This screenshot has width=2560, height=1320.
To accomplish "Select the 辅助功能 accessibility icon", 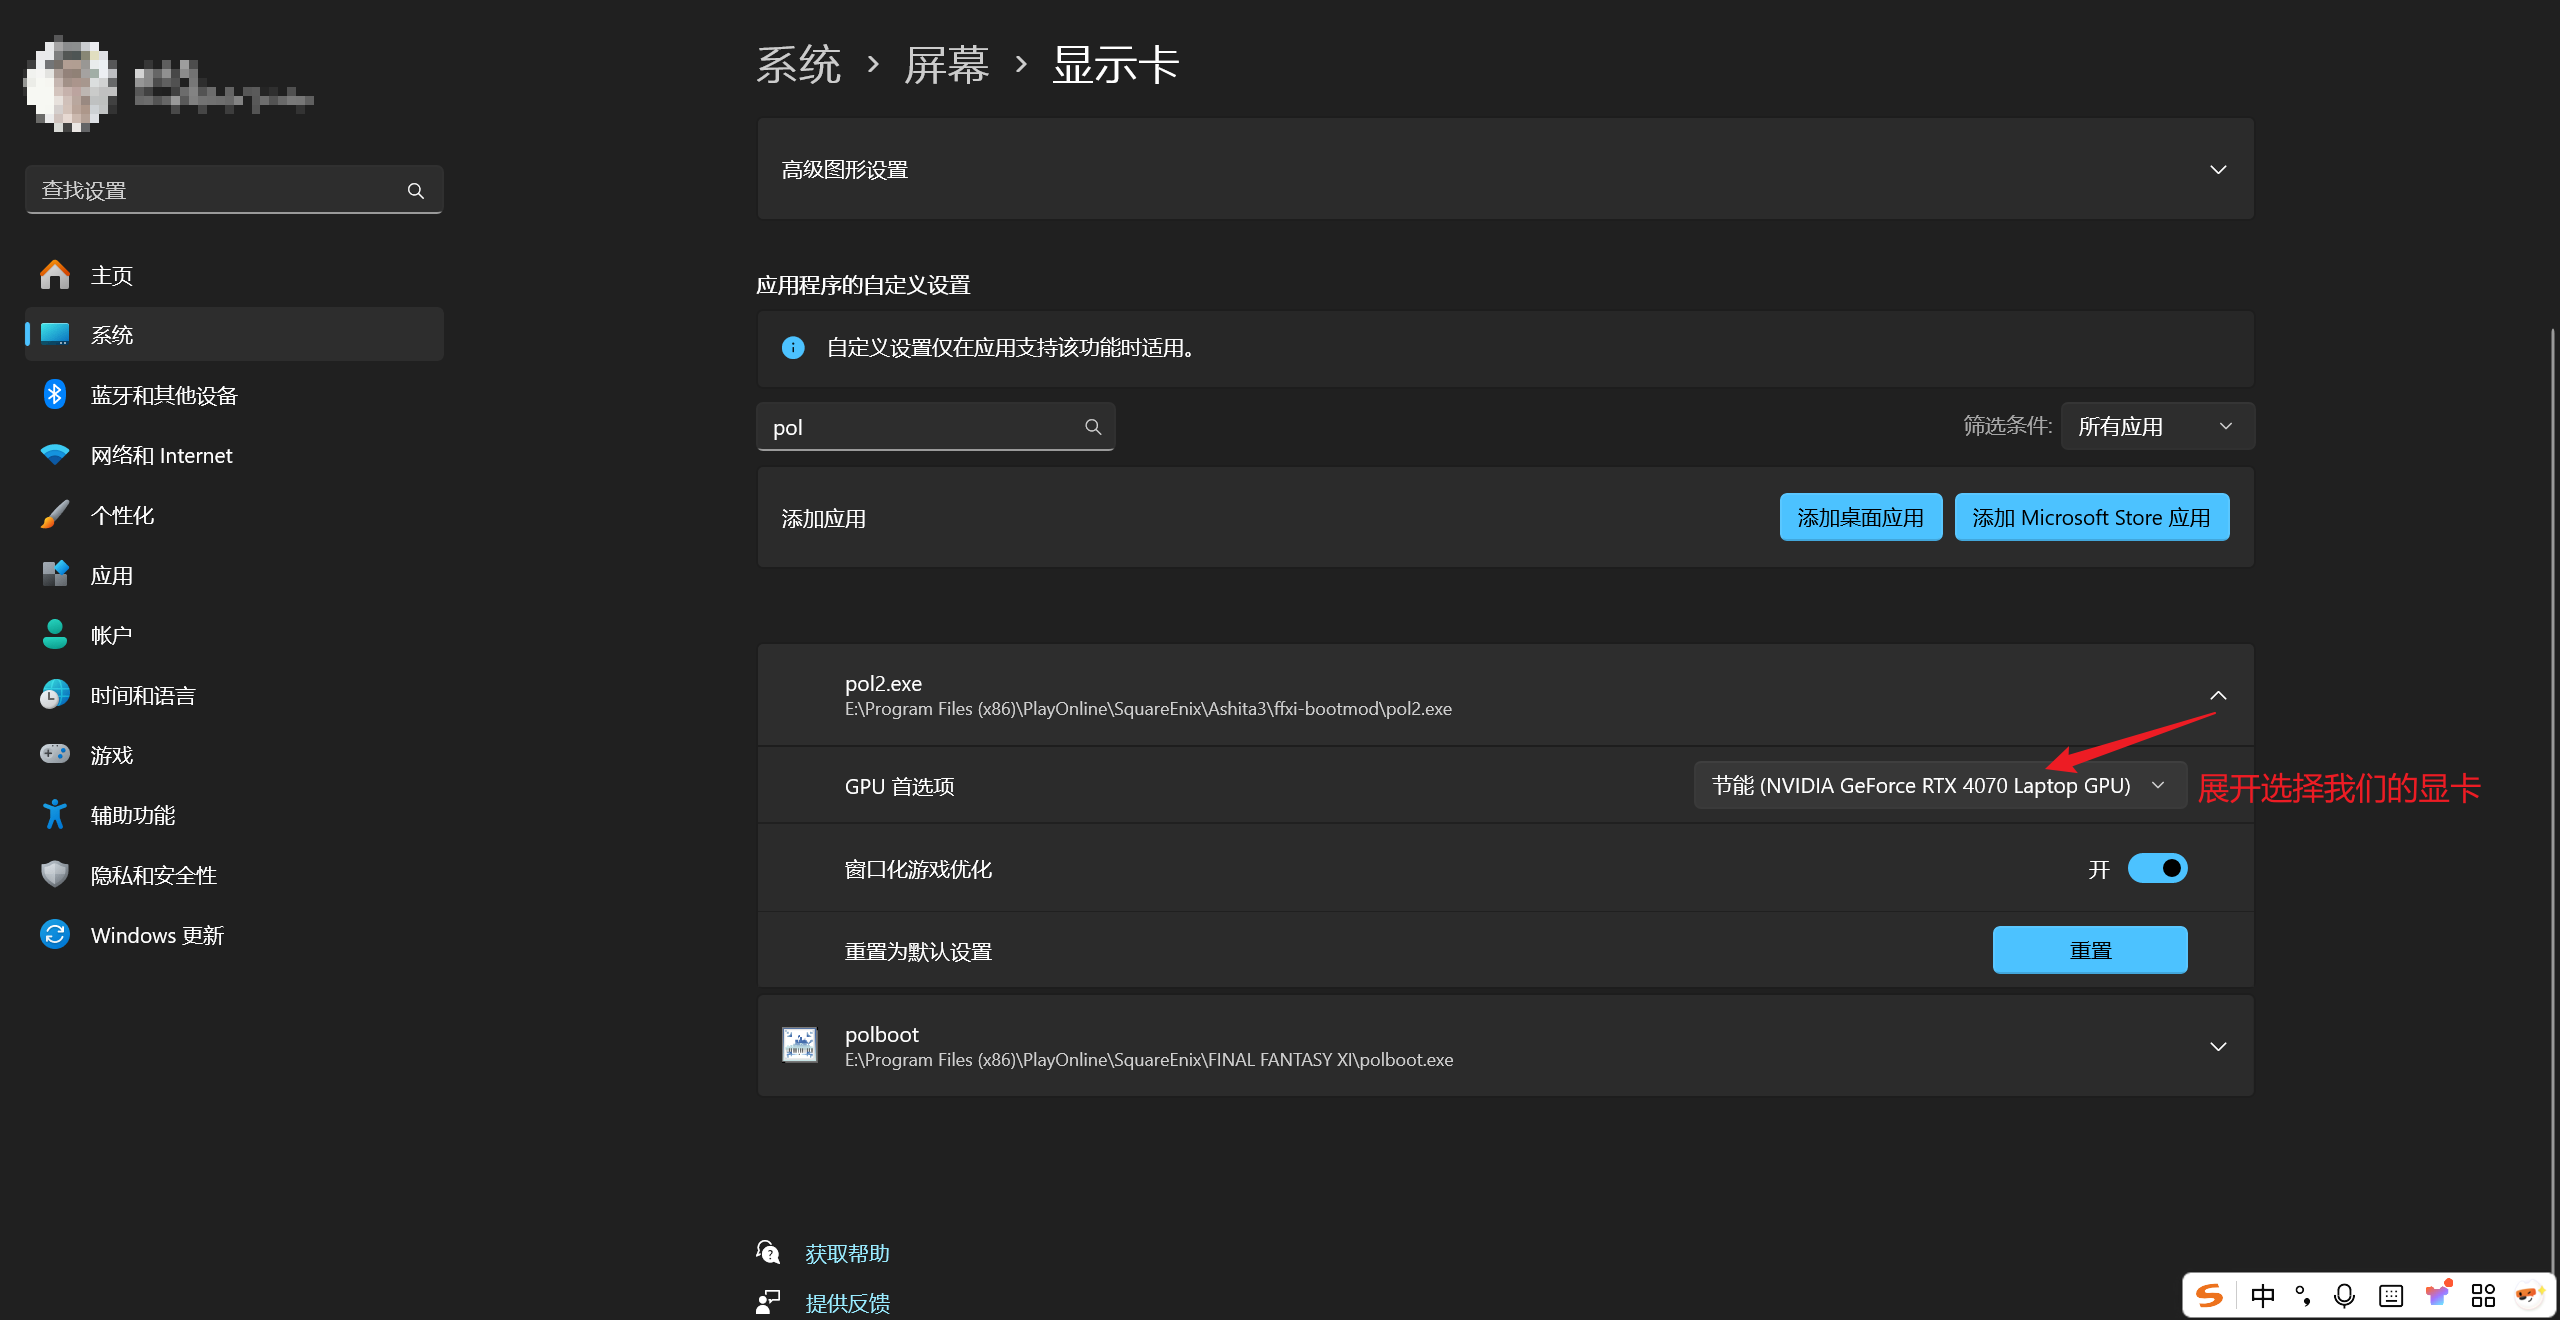I will point(55,814).
